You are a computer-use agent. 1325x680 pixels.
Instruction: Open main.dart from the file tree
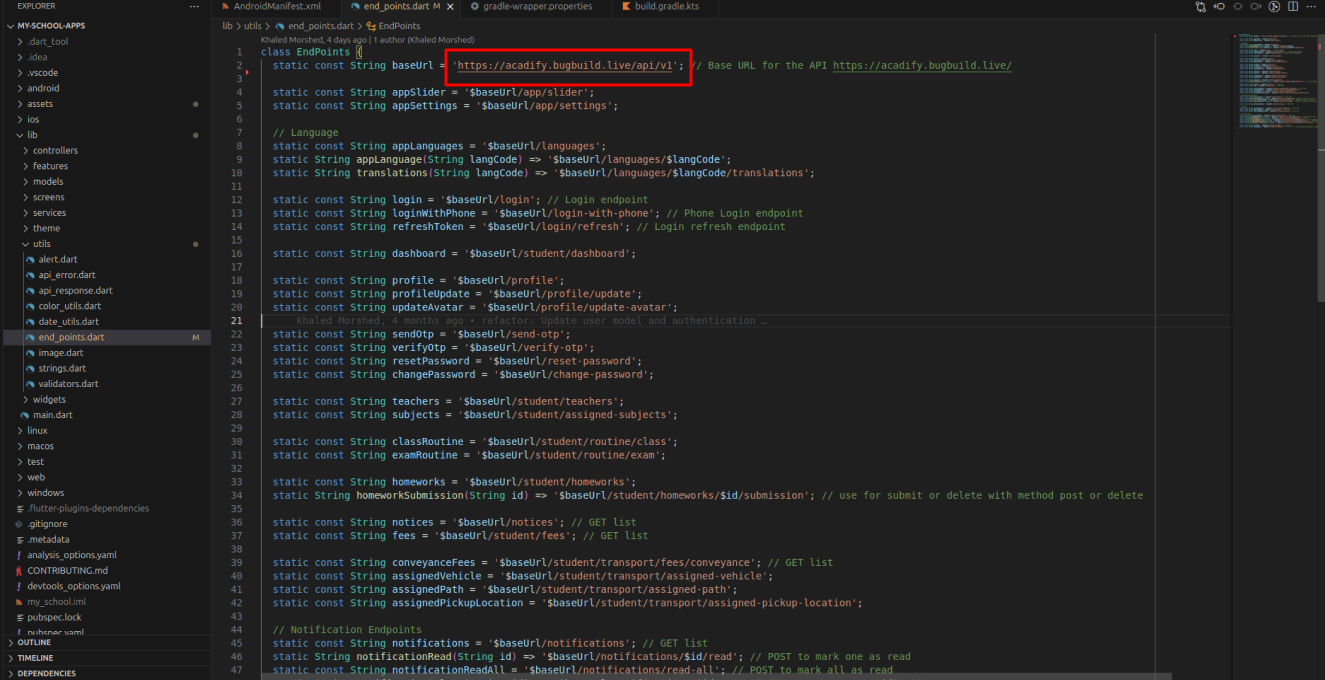(52, 415)
